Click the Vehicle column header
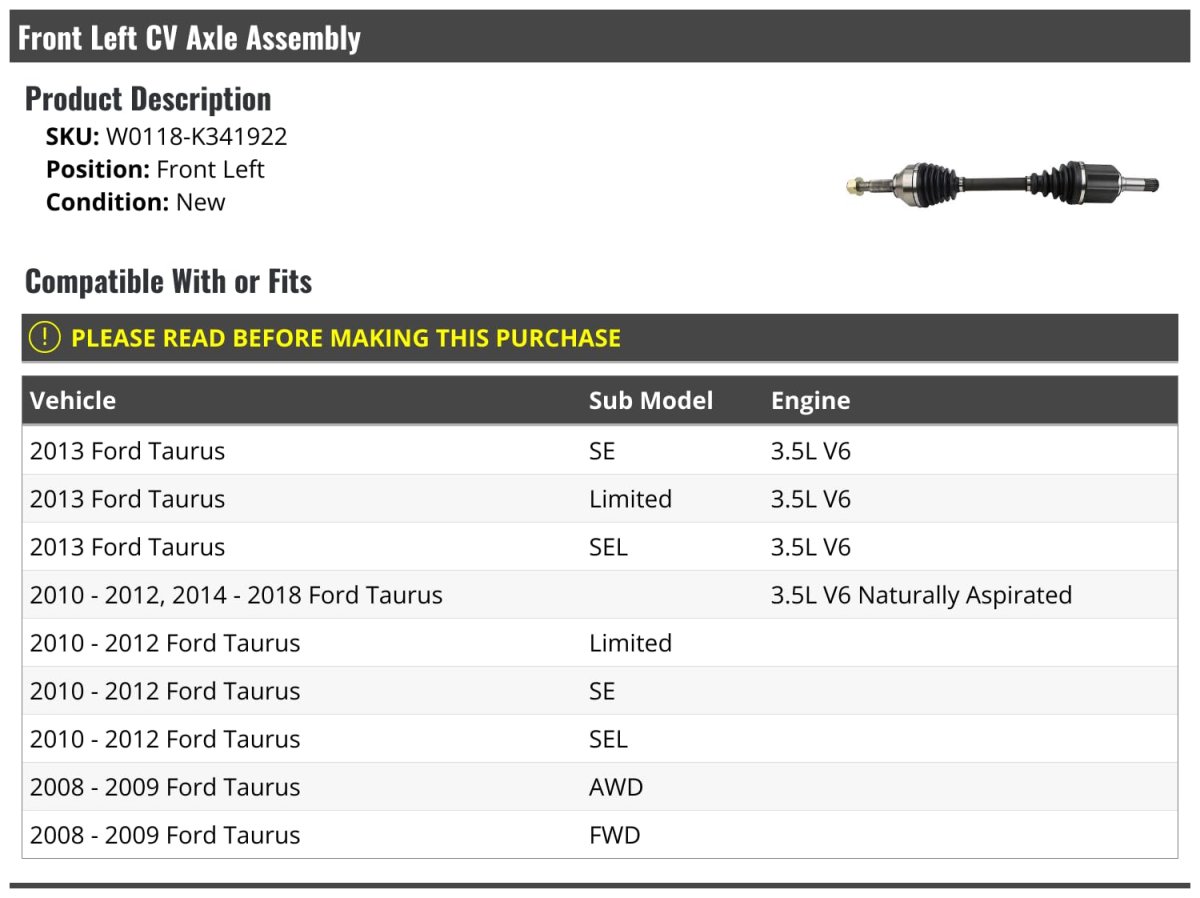Viewport: 1200px width, 898px height. coord(73,401)
